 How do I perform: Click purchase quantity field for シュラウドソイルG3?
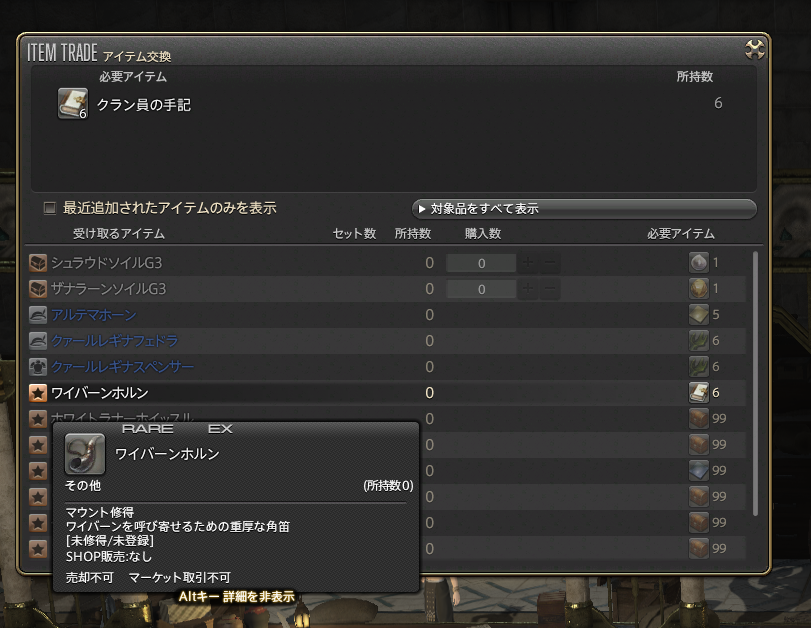coord(481,263)
